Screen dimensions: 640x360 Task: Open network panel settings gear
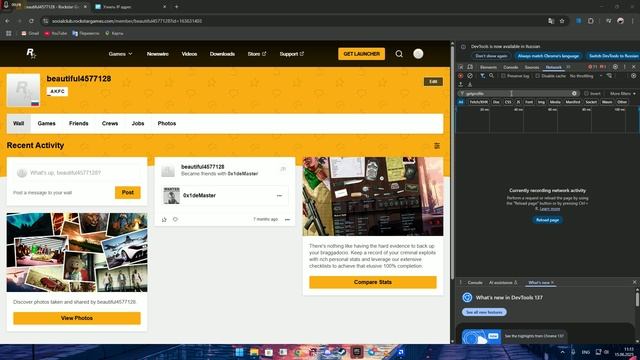pos(633,76)
